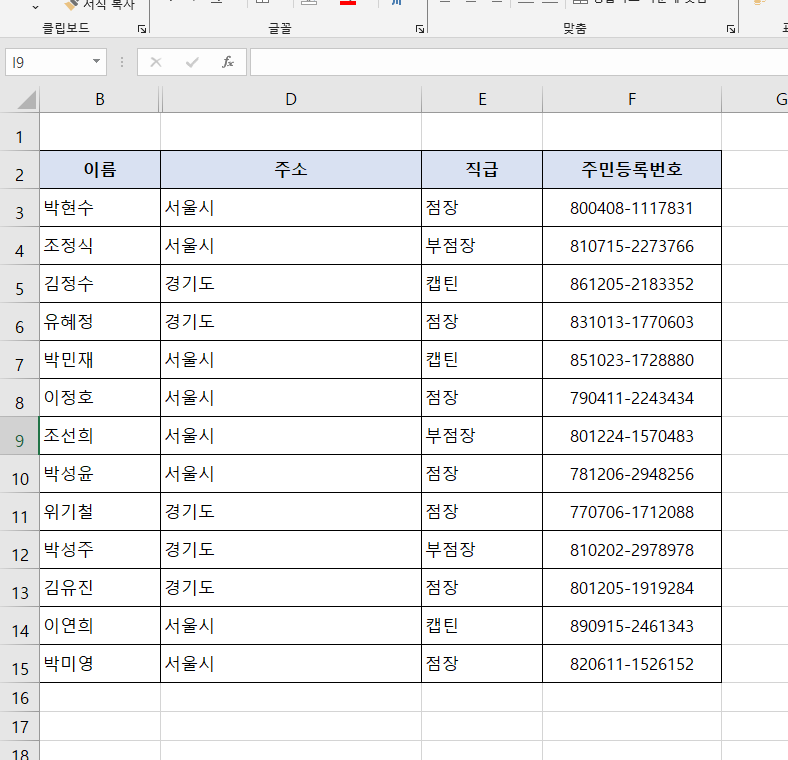Select row 16 header
The image size is (788, 760).
(20, 698)
